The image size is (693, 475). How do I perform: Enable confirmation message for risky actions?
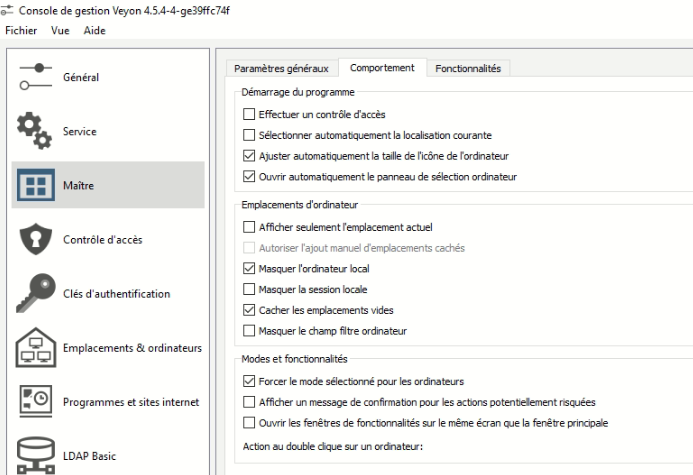249,402
